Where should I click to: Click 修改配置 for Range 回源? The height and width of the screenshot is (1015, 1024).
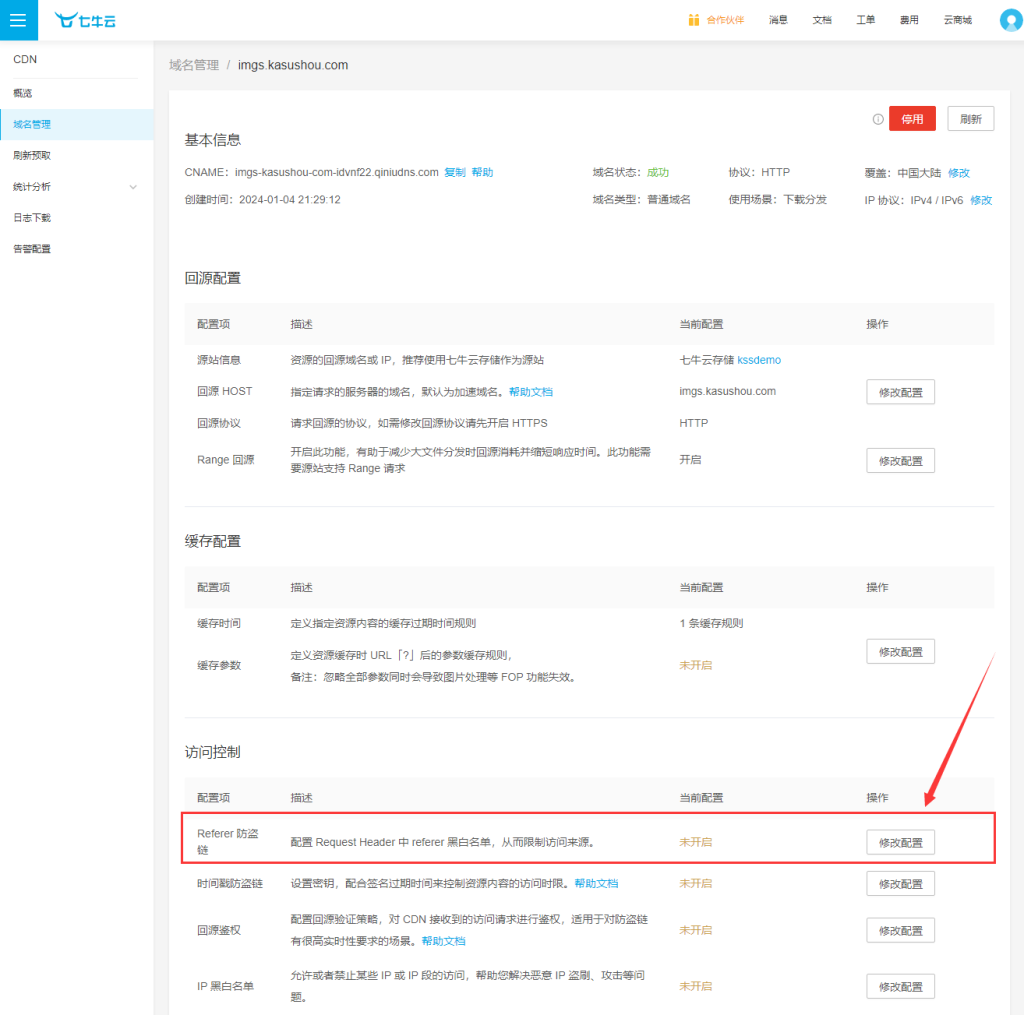tap(901, 460)
